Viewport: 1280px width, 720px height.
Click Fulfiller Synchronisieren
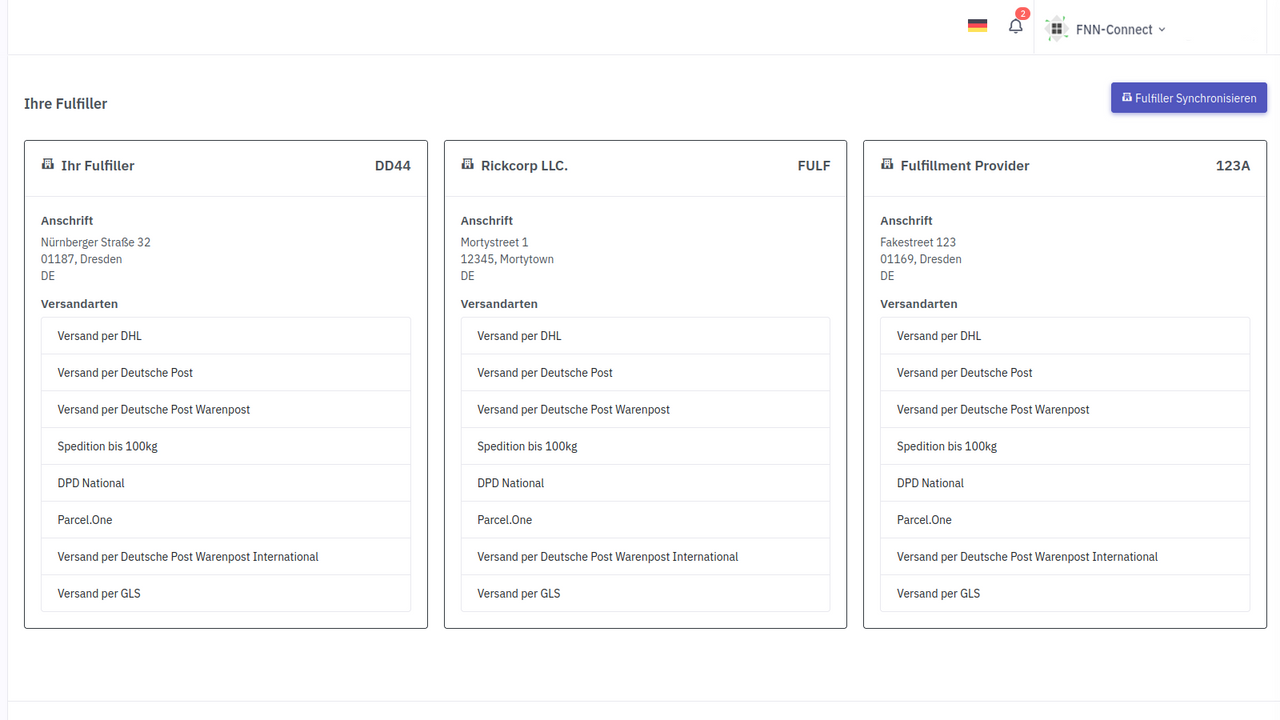1188,97
